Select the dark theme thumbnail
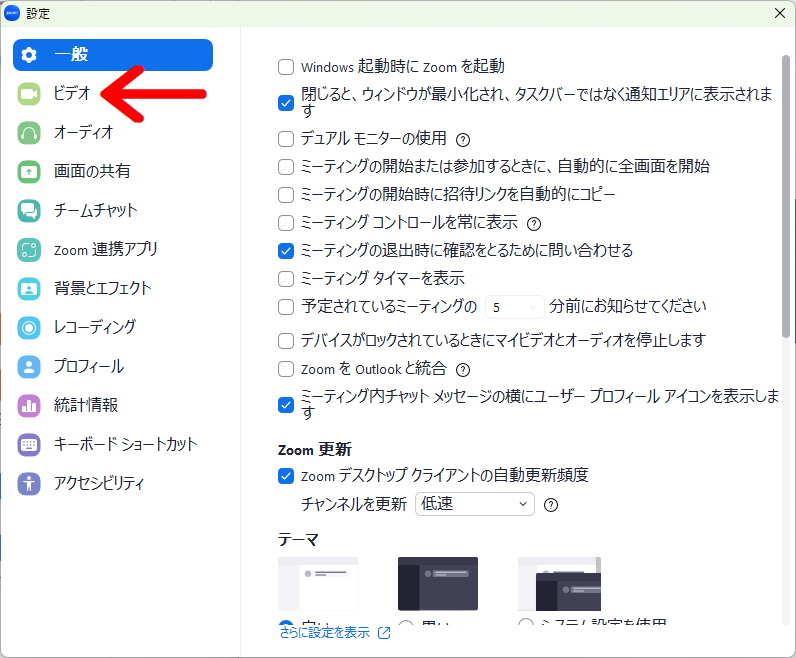Screen dimensions: 796x658 (438, 583)
